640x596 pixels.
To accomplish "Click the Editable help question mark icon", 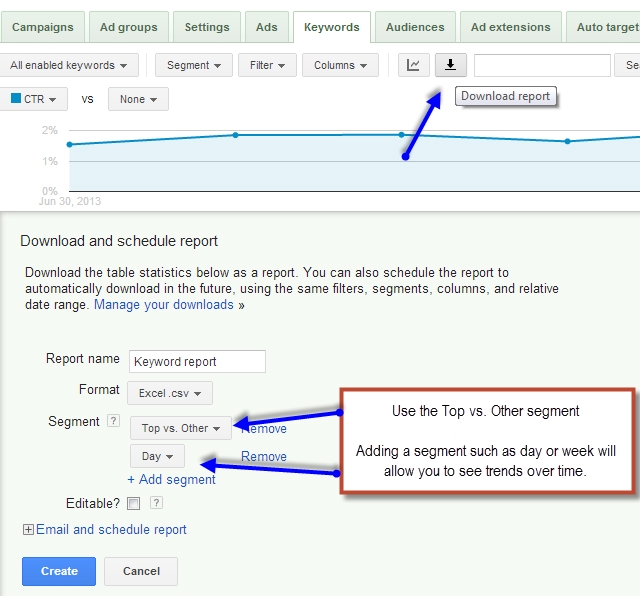I will tap(156, 503).
